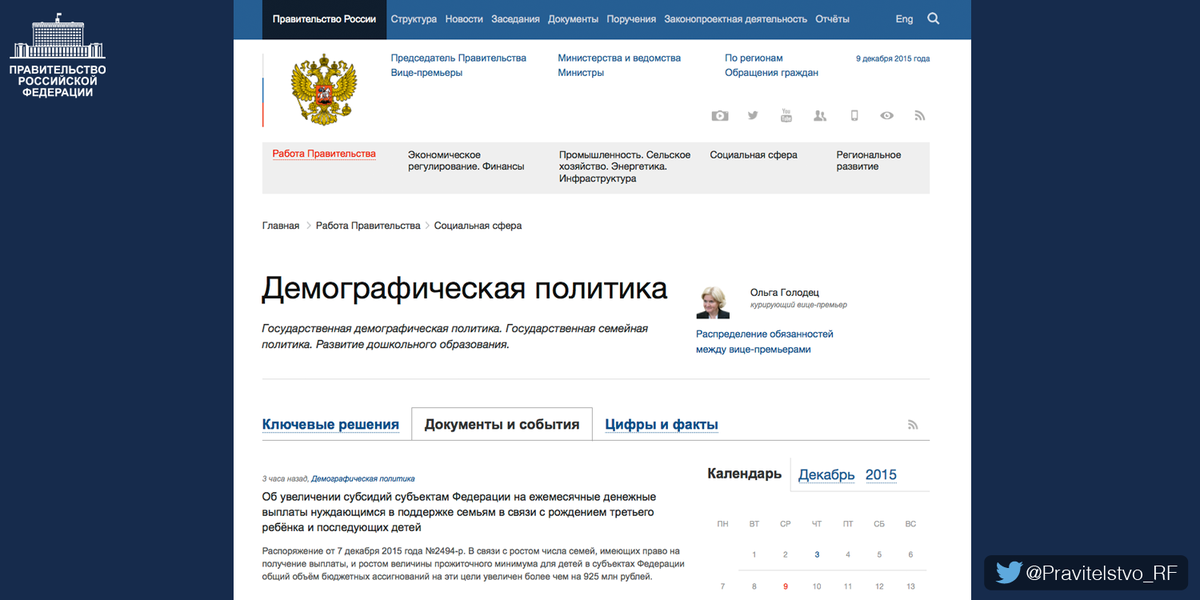The height and width of the screenshot is (600, 1200).
Task: Open Вице-премьеры link
Action: [x=427, y=73]
